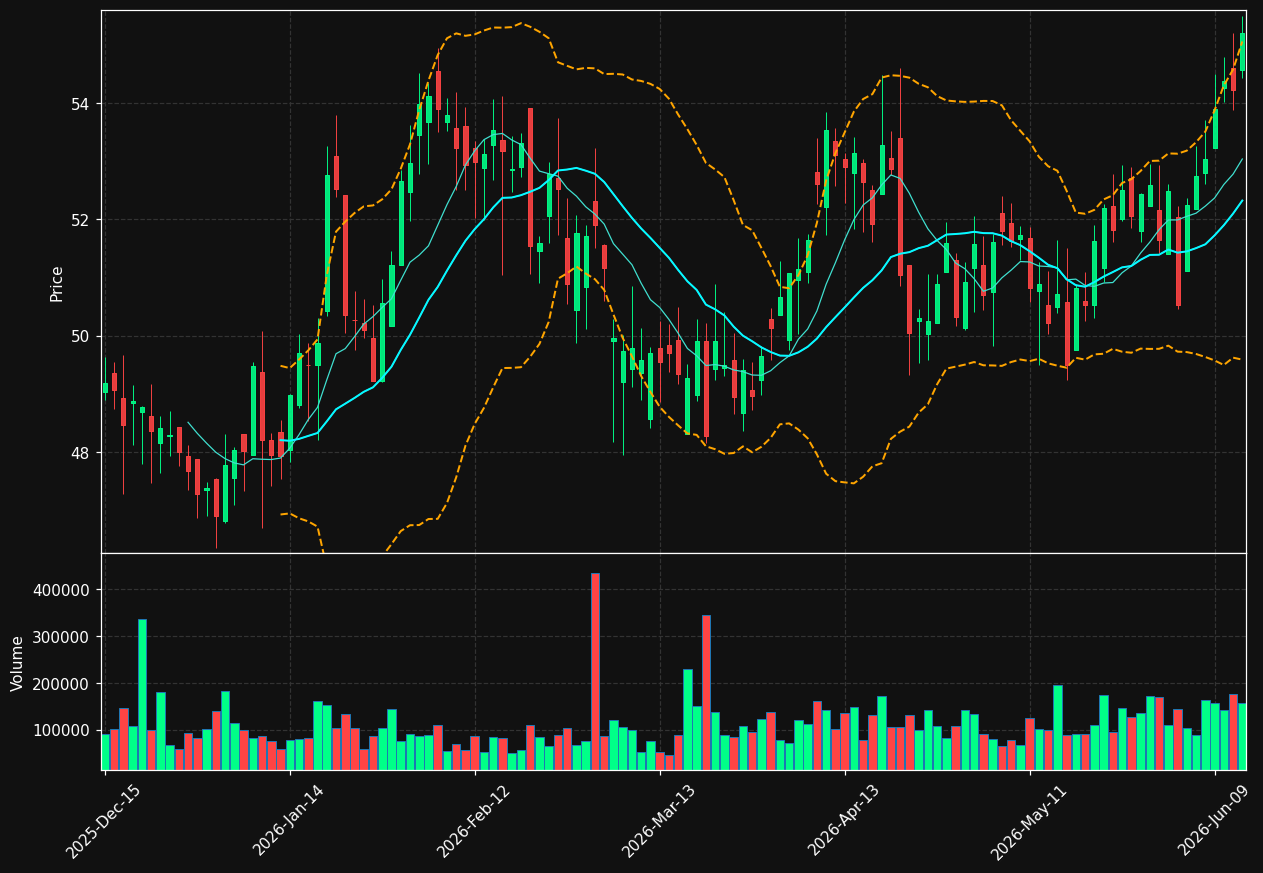Click the 200000 volume tick label
This screenshot has width=1263, height=873.
click(62, 684)
